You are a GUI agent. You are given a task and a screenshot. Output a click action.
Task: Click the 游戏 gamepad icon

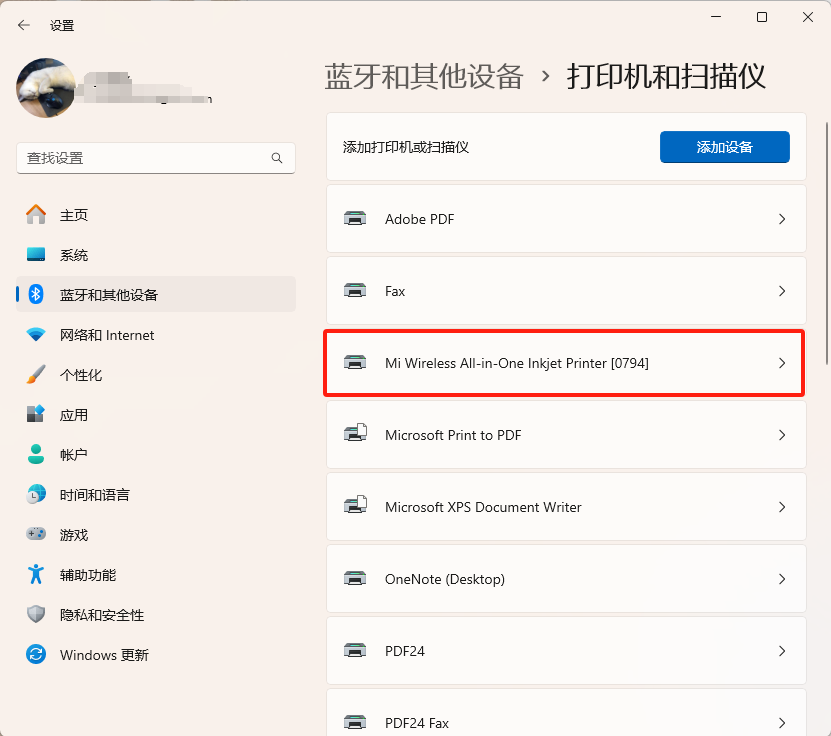(x=36, y=534)
